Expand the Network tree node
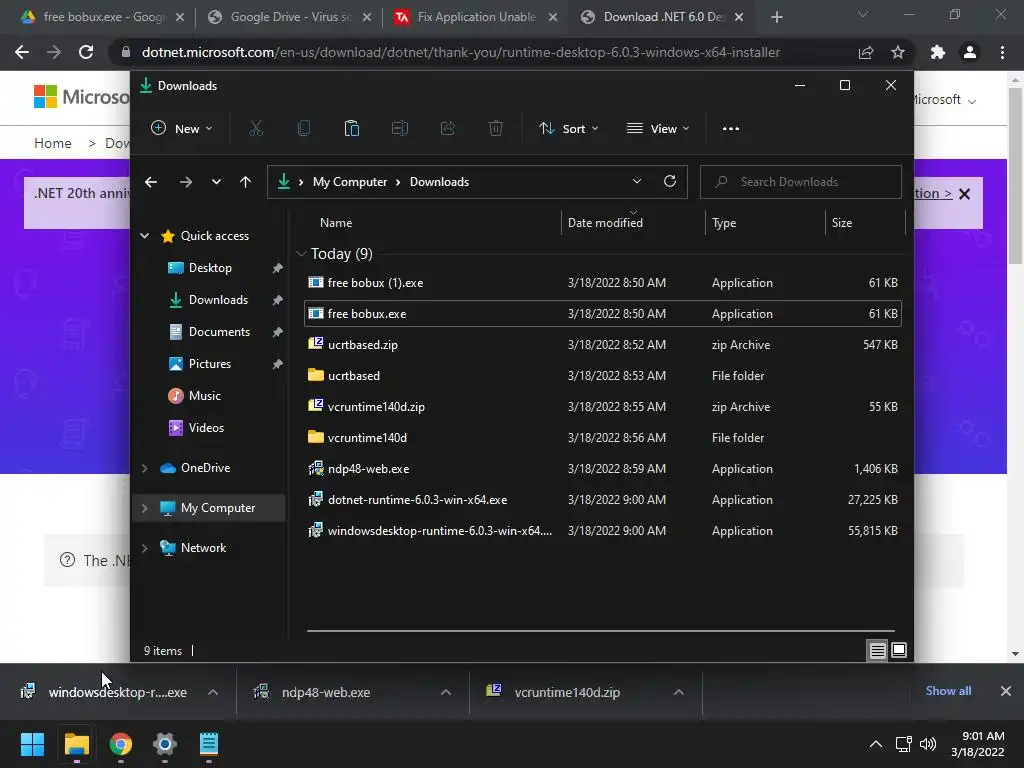This screenshot has width=1024, height=768. tap(145, 548)
